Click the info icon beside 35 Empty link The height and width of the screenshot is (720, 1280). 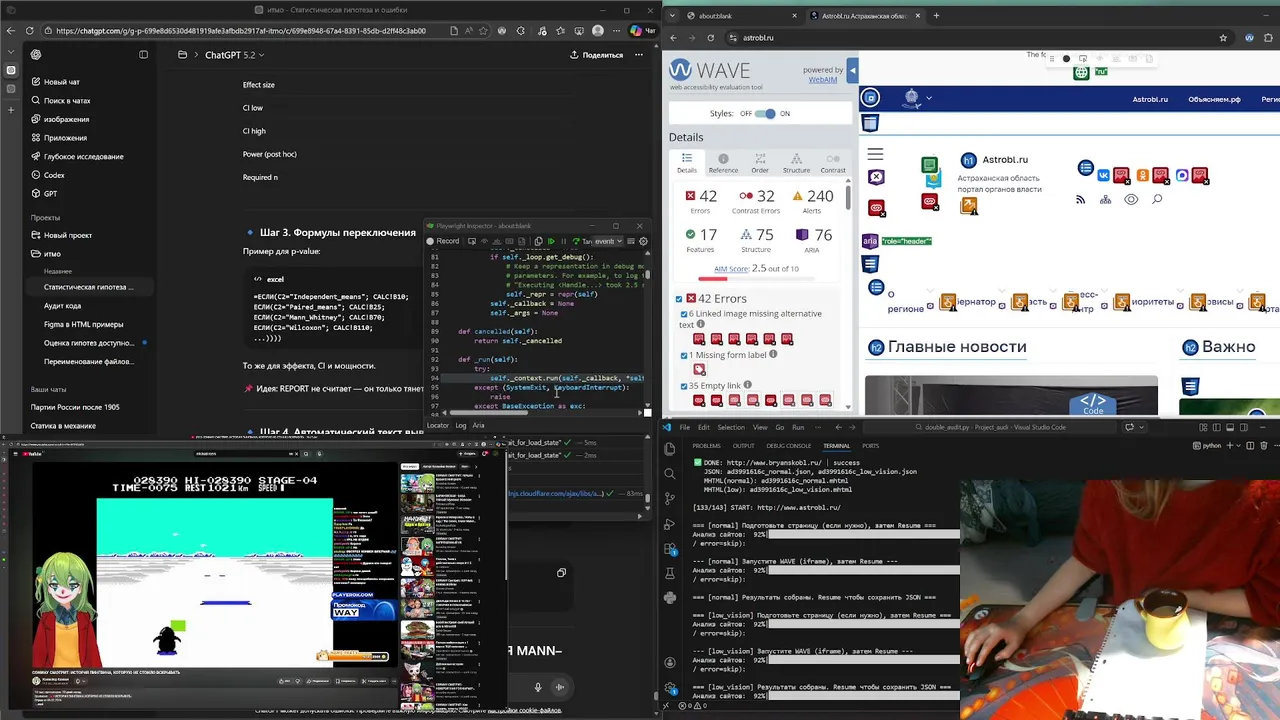[x=749, y=385]
